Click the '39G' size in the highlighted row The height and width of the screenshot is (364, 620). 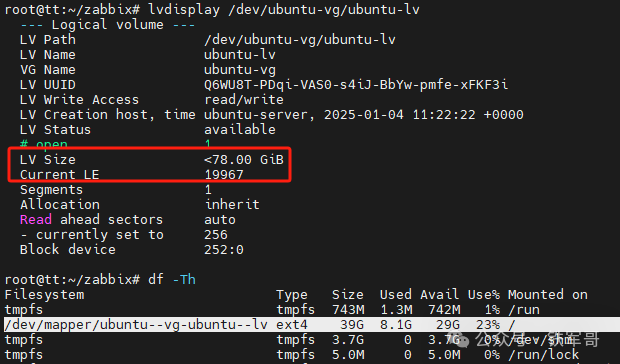click(x=352, y=325)
